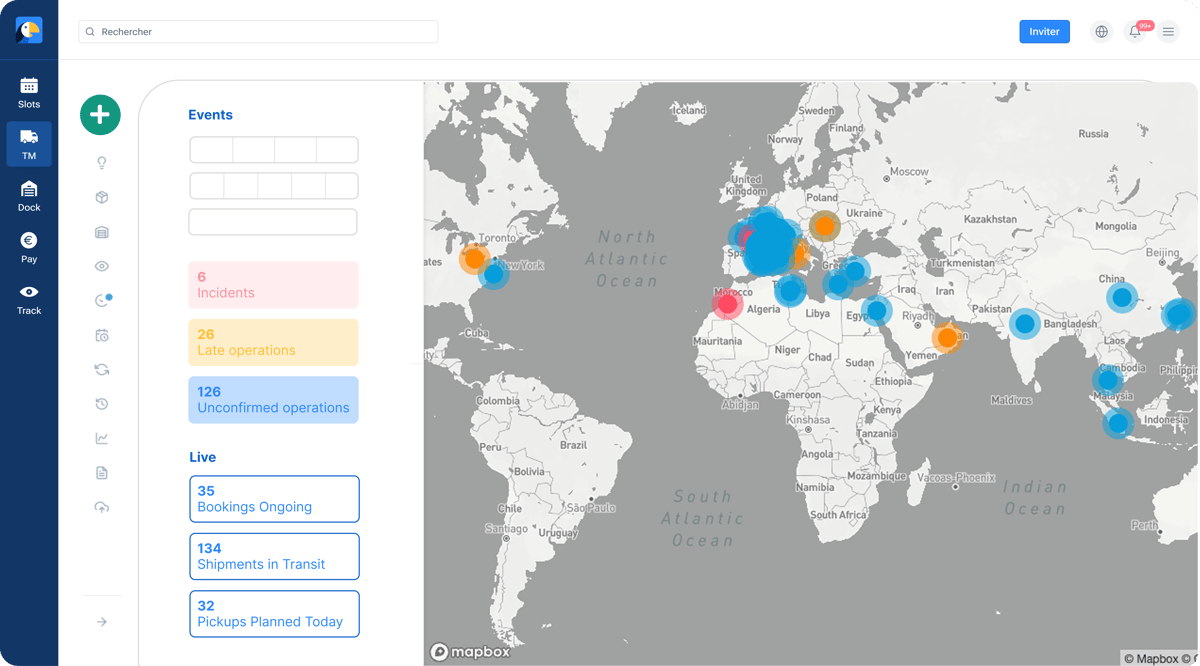This screenshot has height=666, width=1200.
Task: Expand the sidebar with the arrow icon
Action: tap(101, 622)
